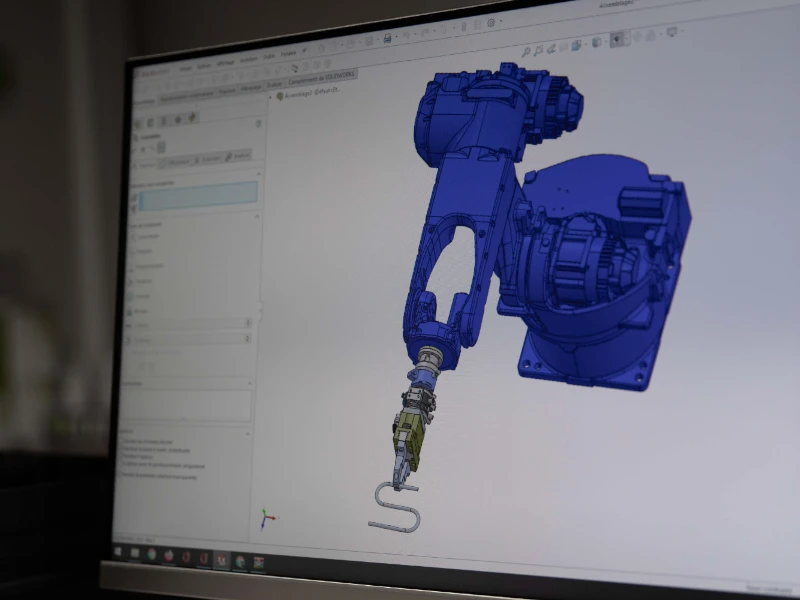Switch to Compléments de SOLIDWORKS tab

[x=320, y=79]
